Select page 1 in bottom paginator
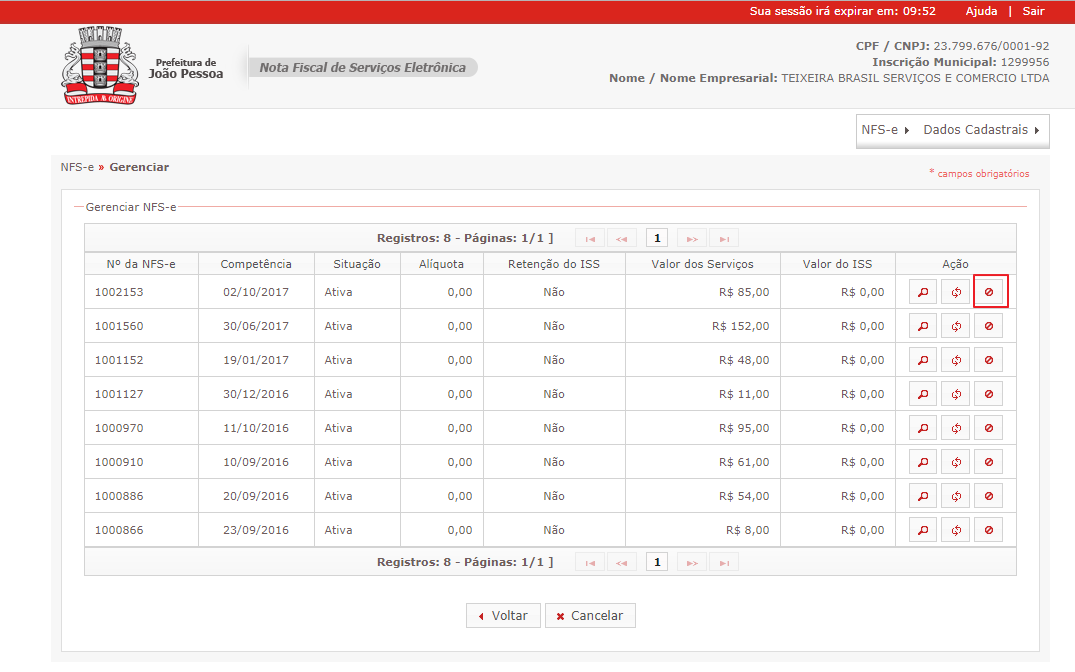Image resolution: width=1075 pixels, height=672 pixels. pos(657,562)
